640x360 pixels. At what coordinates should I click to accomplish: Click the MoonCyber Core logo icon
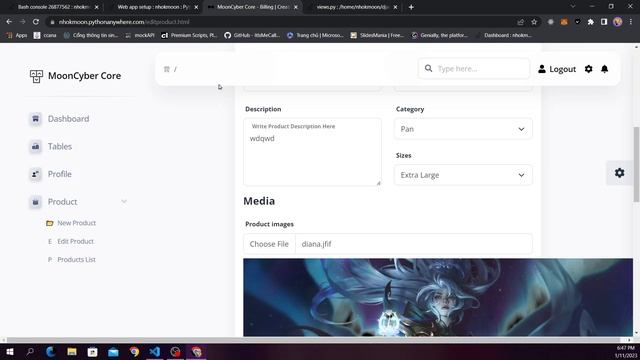click(x=36, y=76)
